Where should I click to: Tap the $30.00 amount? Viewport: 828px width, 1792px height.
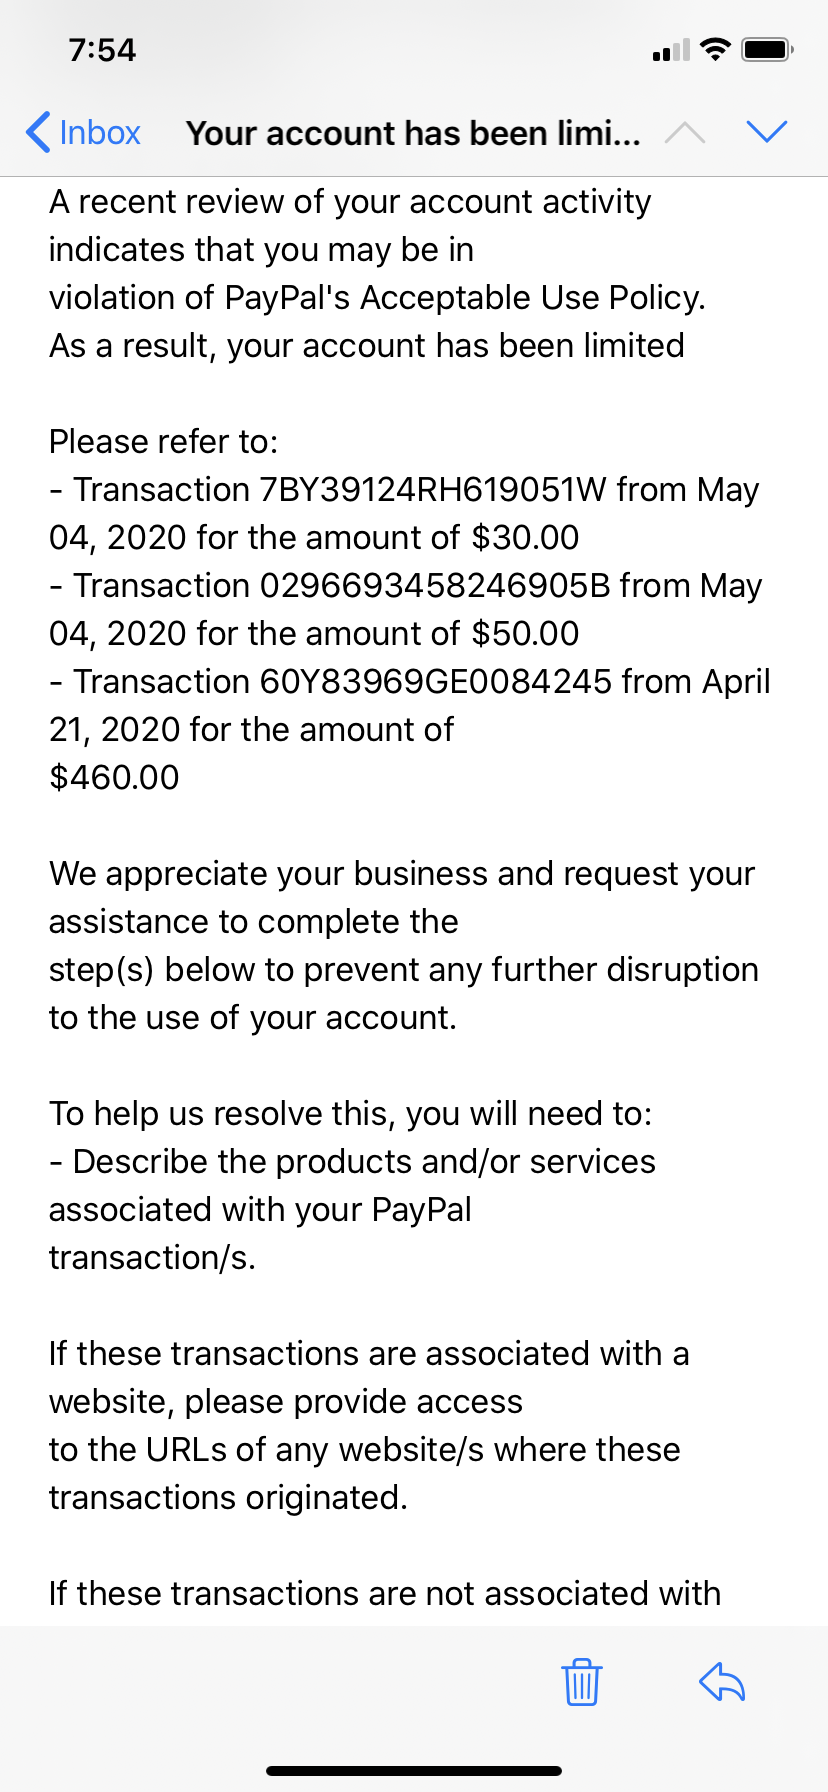click(x=525, y=538)
